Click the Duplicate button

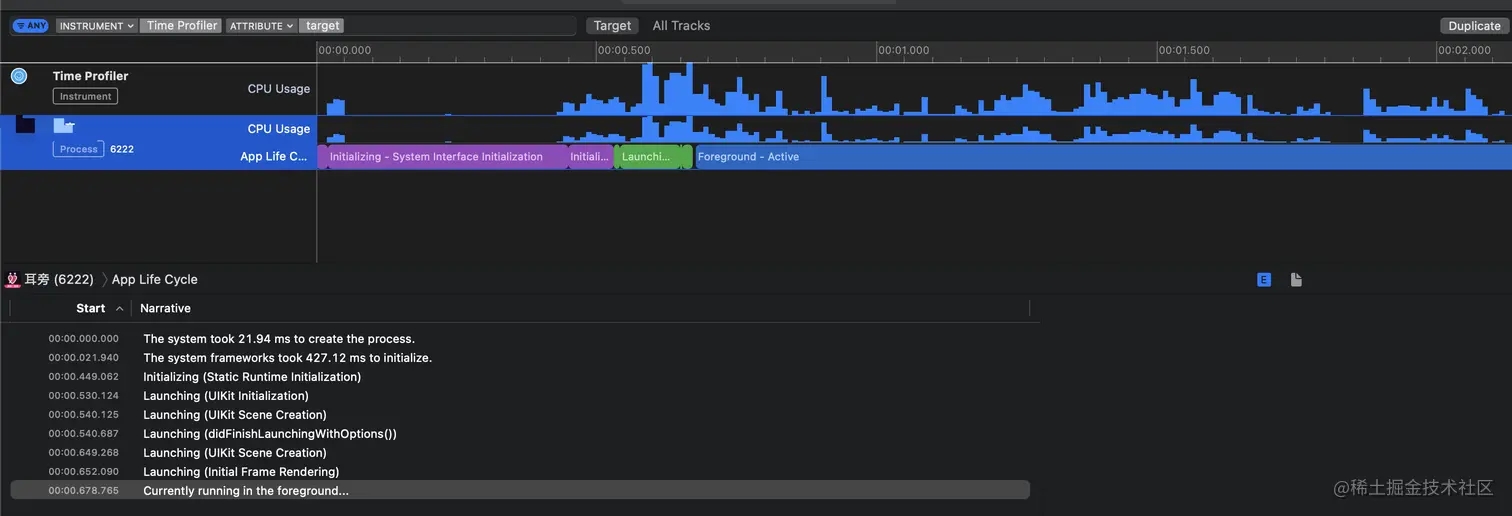pyautogui.click(x=1475, y=26)
